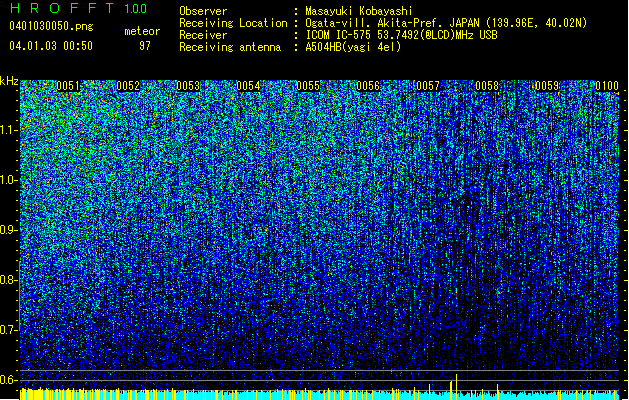Click the version number 1.0.0
Image resolution: width=629 pixels, height=400 pixels.
click(136, 8)
